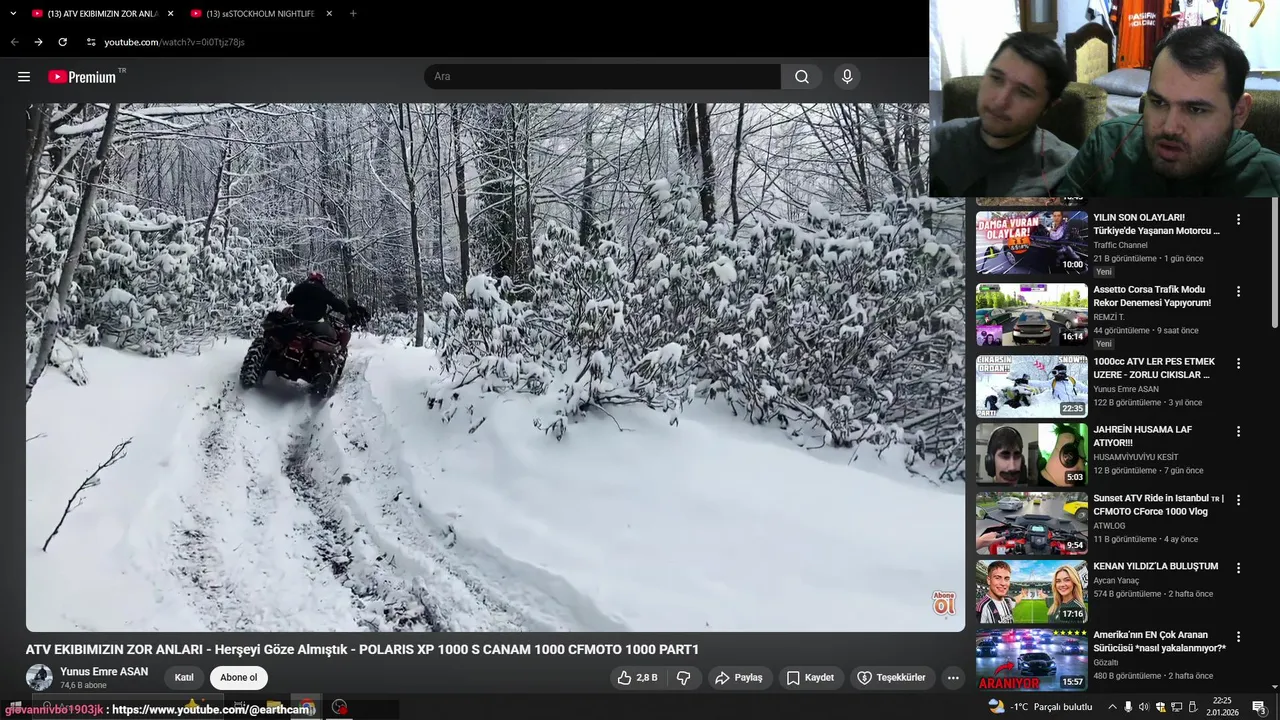Open Amerika'nın EN Çok Aranan thumbnail
Image resolution: width=1280 pixels, height=720 pixels.
coord(1031,659)
